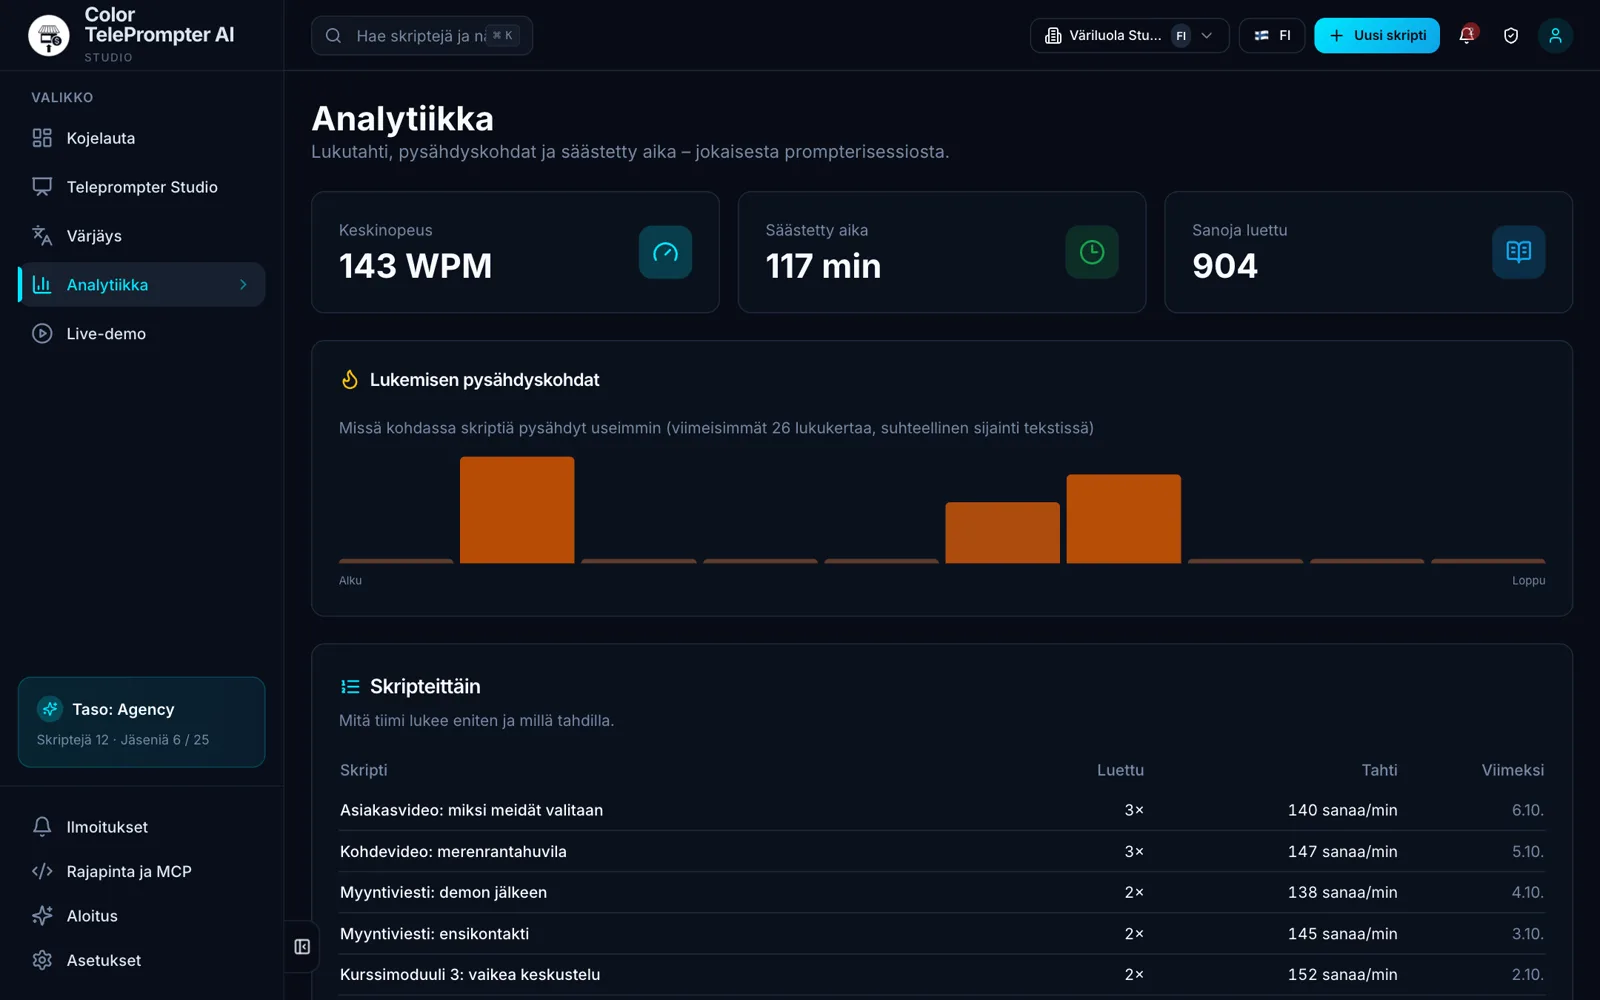Screen dimensions: 1600x1000
Task: Select Värjäys in the sidebar menu
Action: (x=142, y=236)
